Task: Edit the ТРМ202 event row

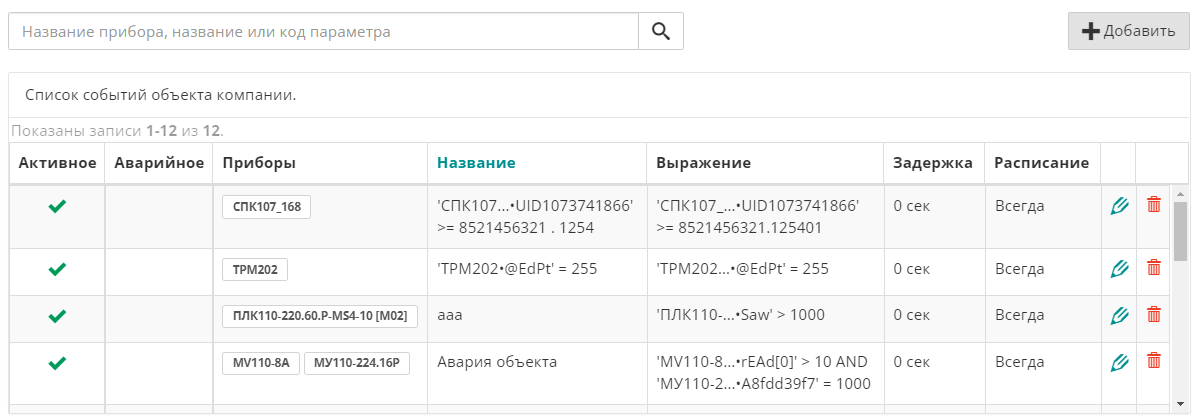Action: coord(1118,268)
